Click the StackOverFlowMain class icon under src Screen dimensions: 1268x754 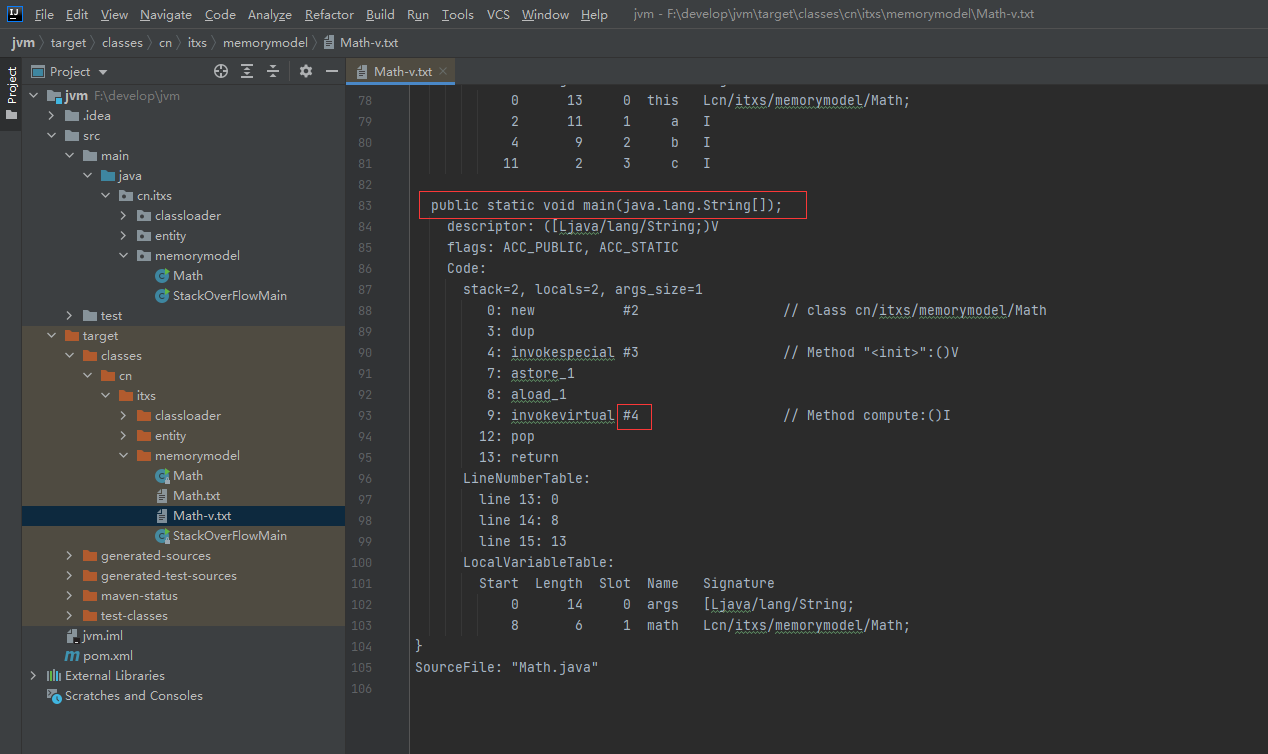click(162, 296)
